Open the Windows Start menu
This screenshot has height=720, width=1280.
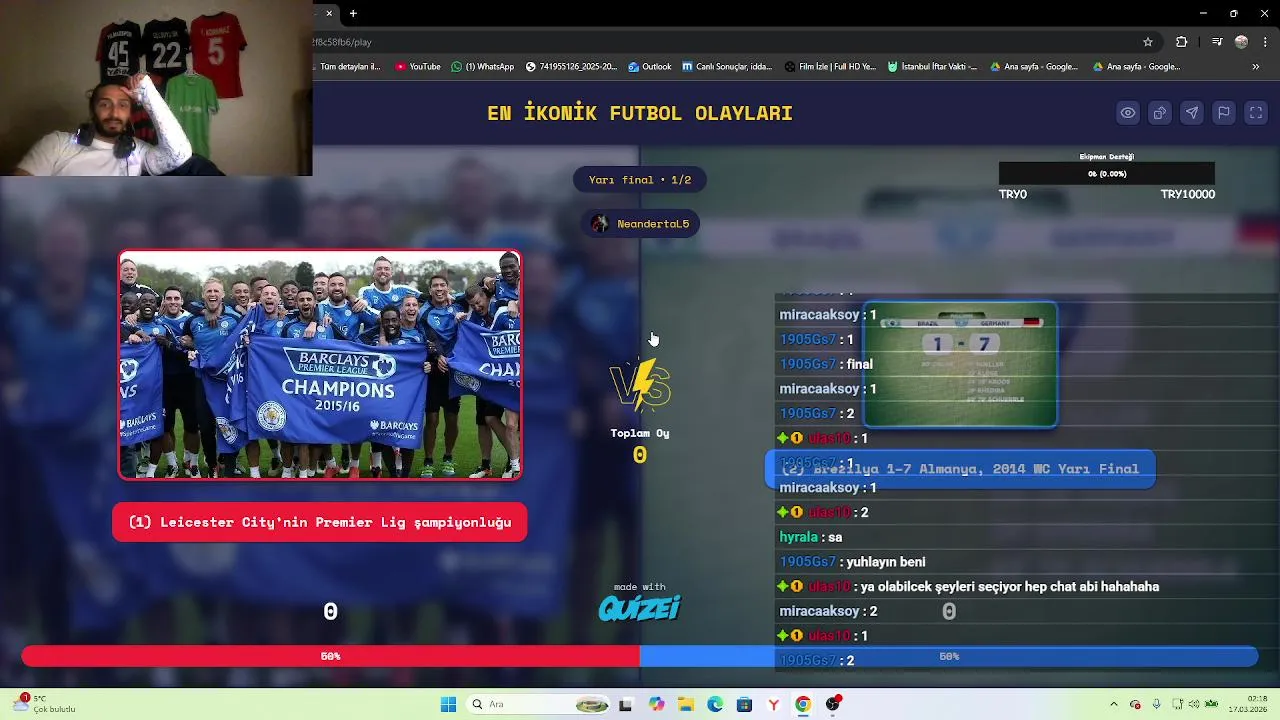pos(448,704)
